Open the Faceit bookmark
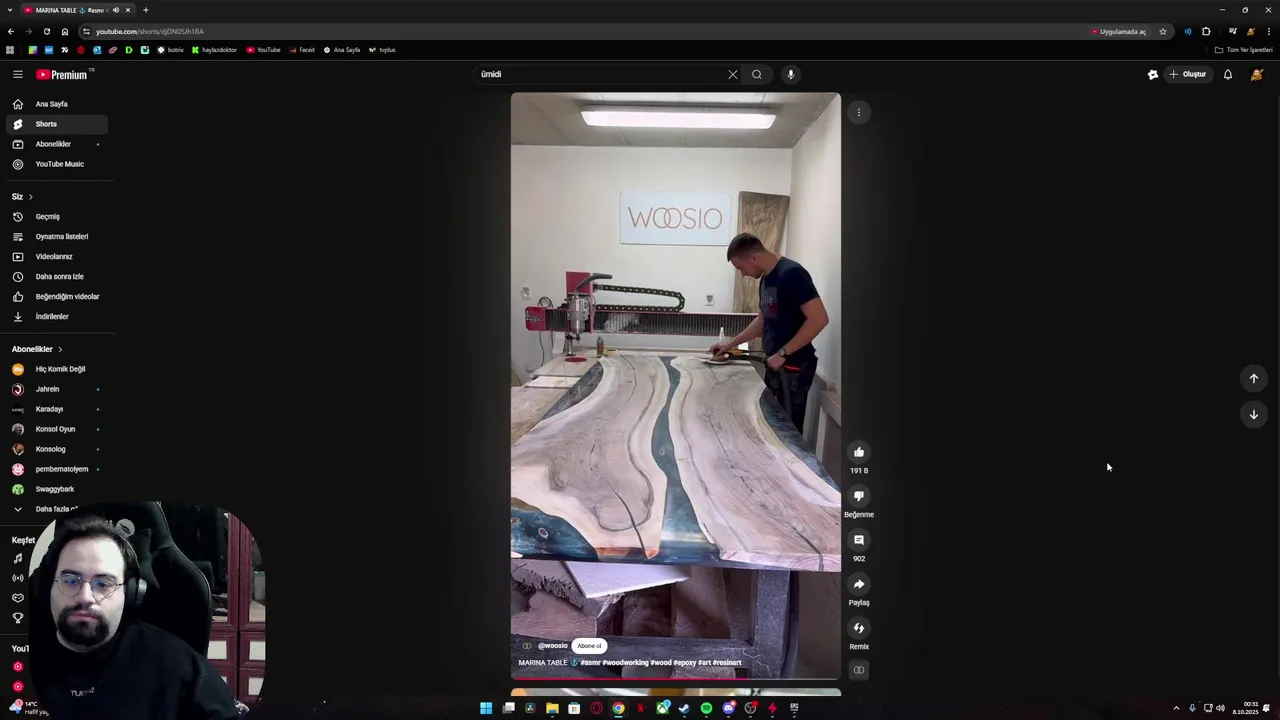The height and width of the screenshot is (720, 1280). click(301, 50)
